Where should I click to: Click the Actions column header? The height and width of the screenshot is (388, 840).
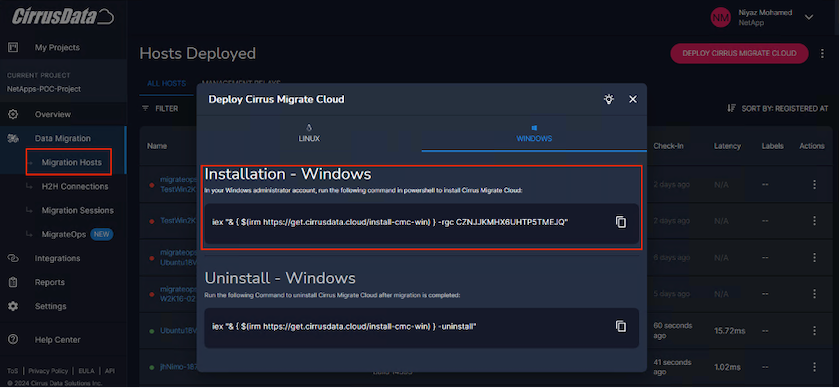812,146
